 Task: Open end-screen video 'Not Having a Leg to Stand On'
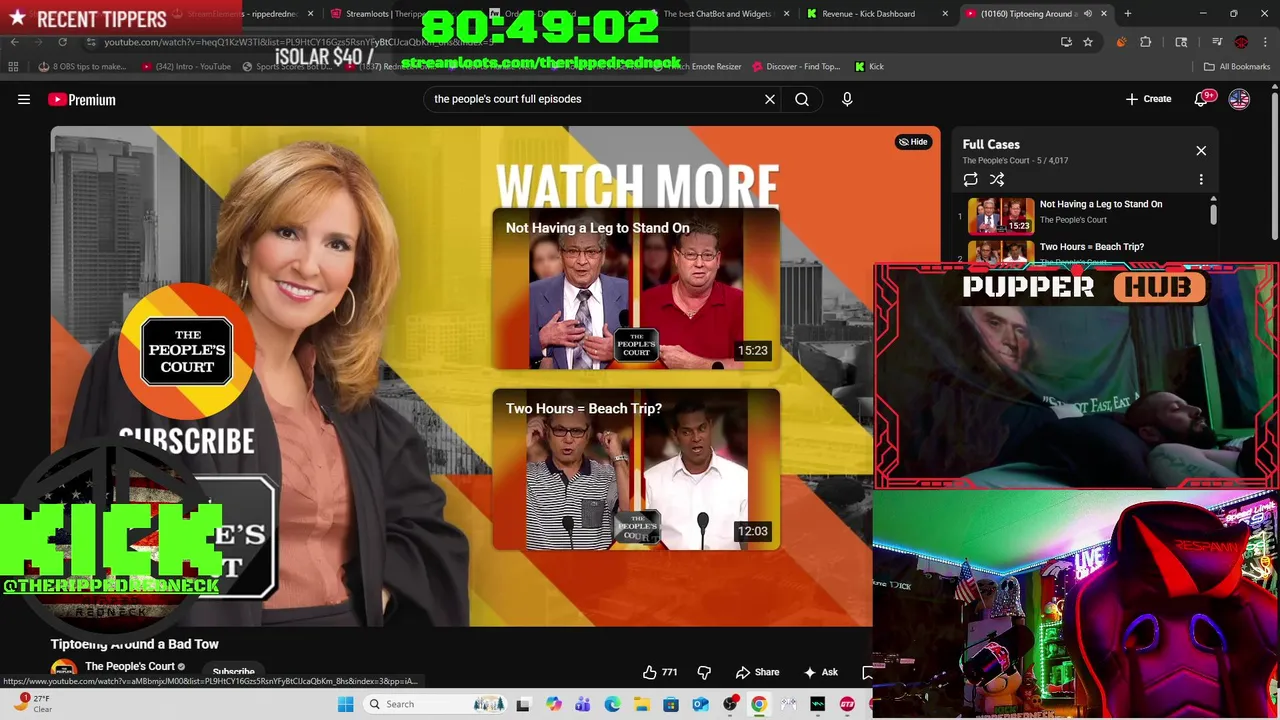click(636, 288)
